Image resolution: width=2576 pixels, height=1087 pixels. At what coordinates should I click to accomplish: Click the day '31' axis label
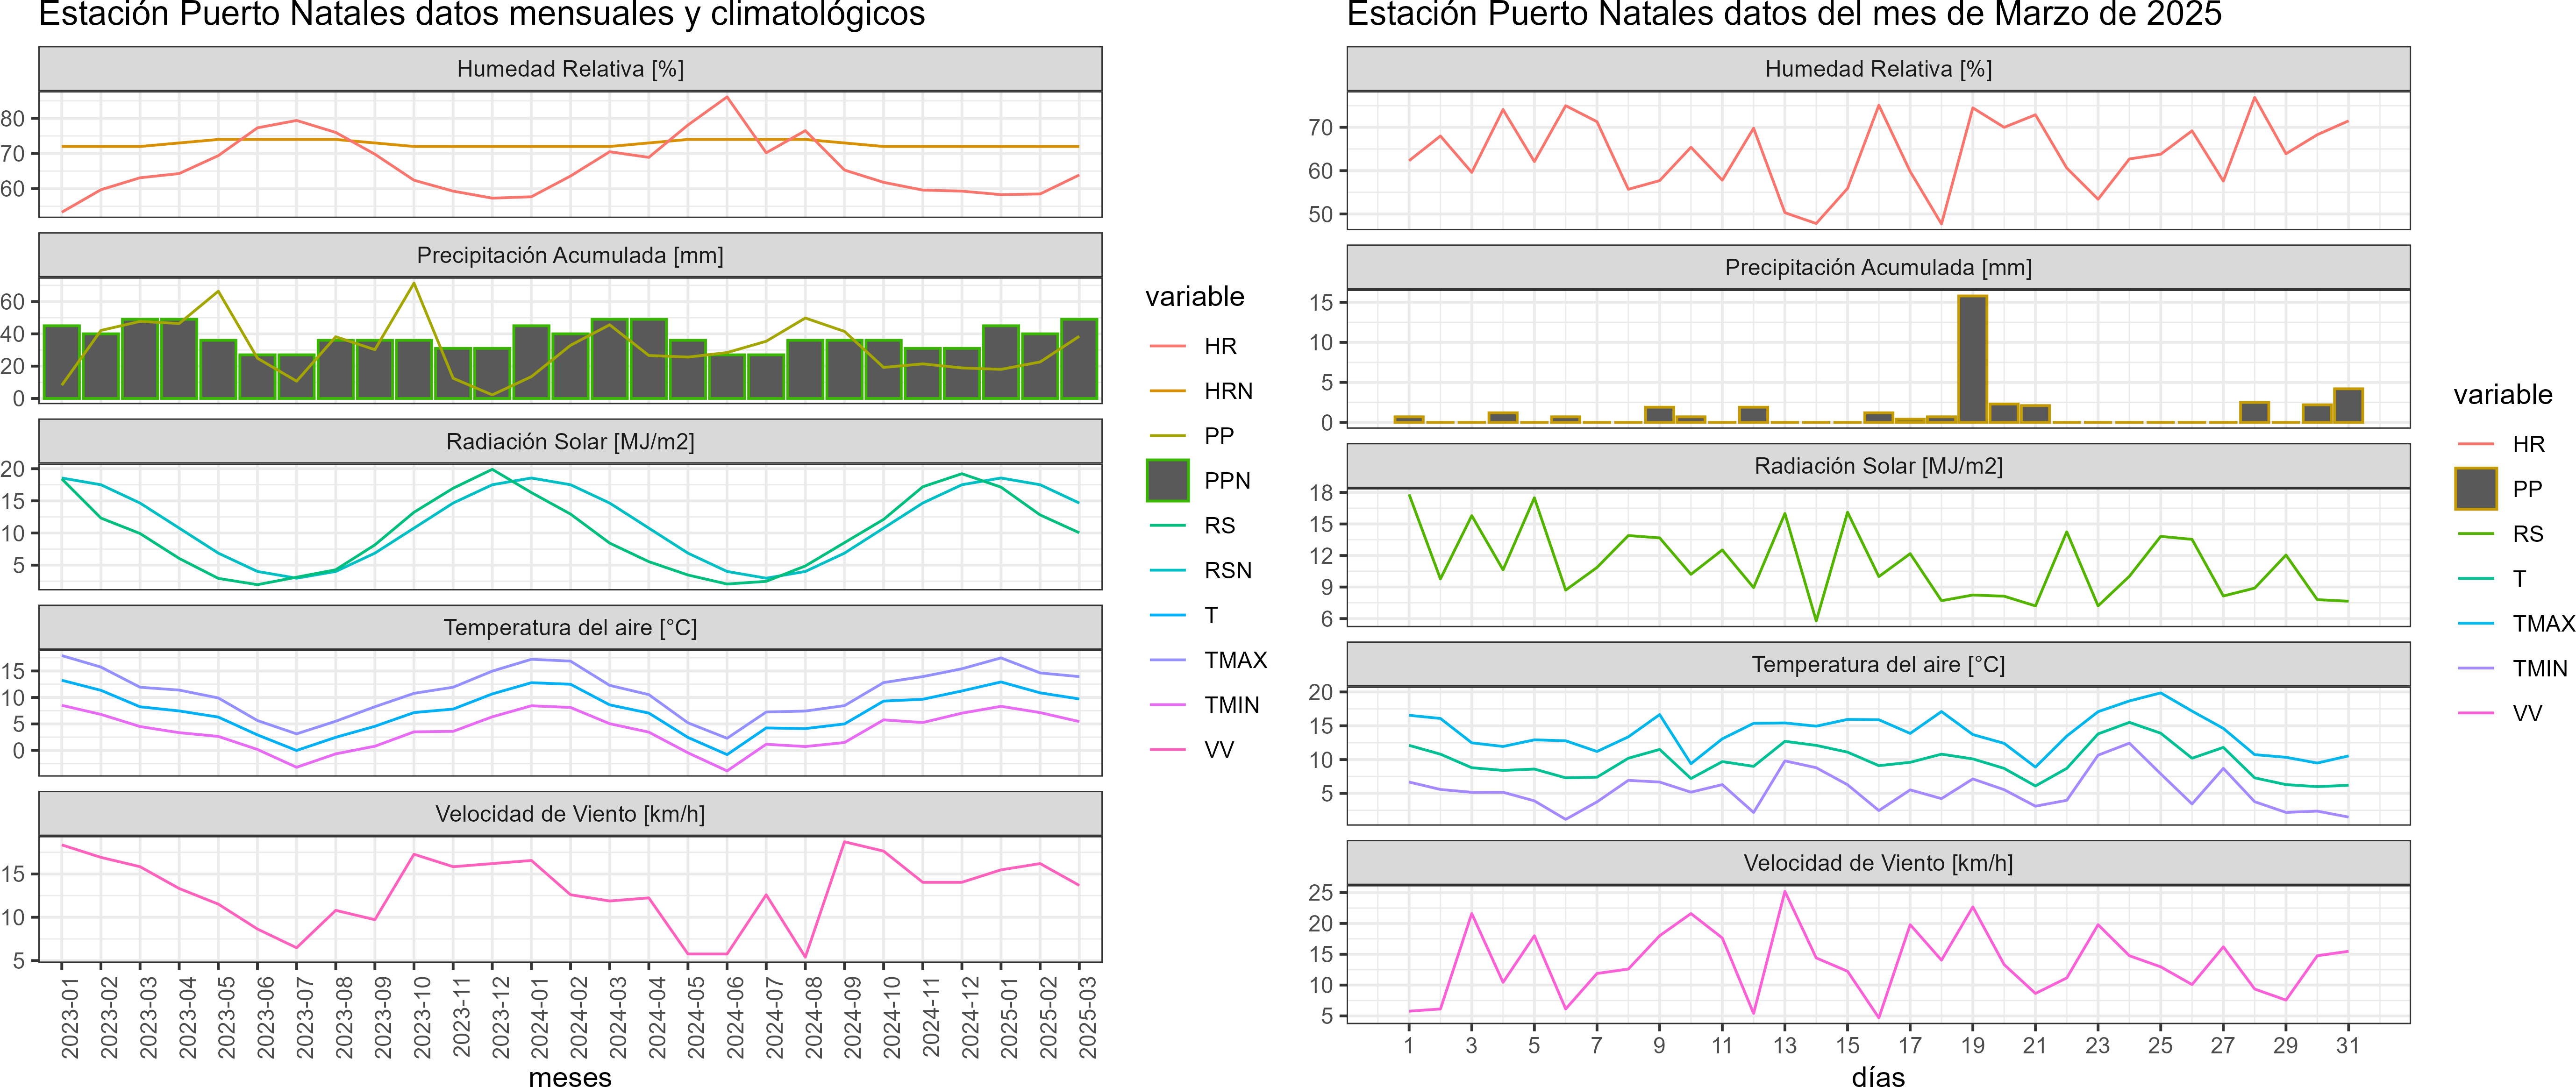pyautogui.click(x=2348, y=1045)
